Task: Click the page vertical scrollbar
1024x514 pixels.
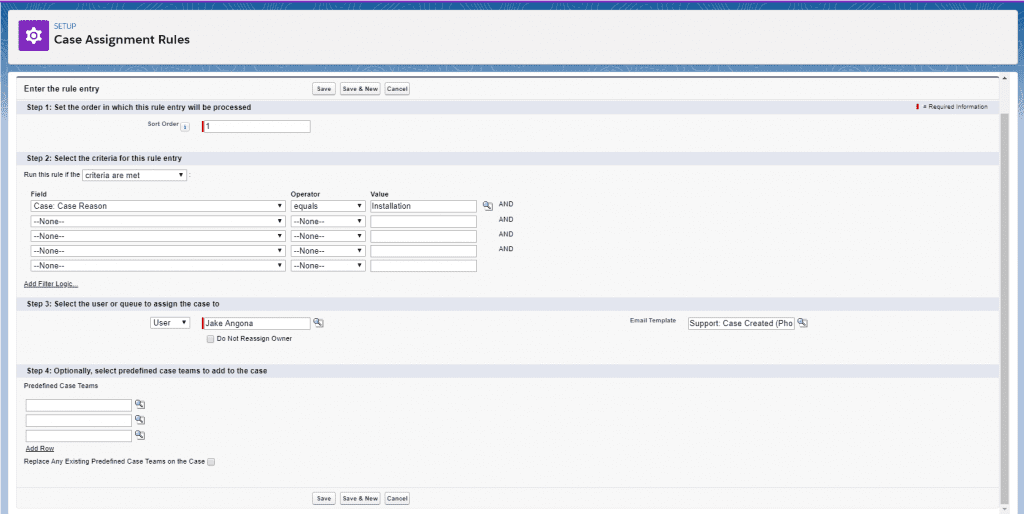Action: tap(1004, 300)
